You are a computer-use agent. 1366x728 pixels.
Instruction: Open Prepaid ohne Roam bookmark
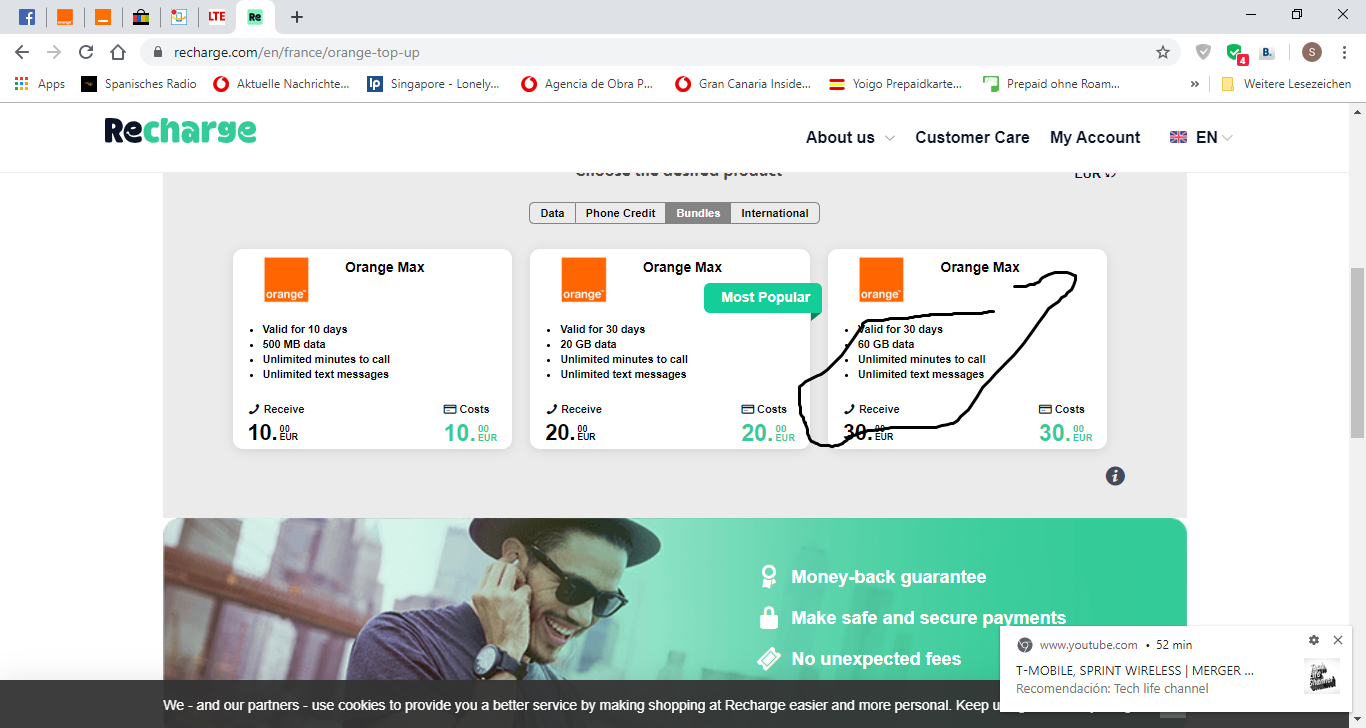point(1052,84)
